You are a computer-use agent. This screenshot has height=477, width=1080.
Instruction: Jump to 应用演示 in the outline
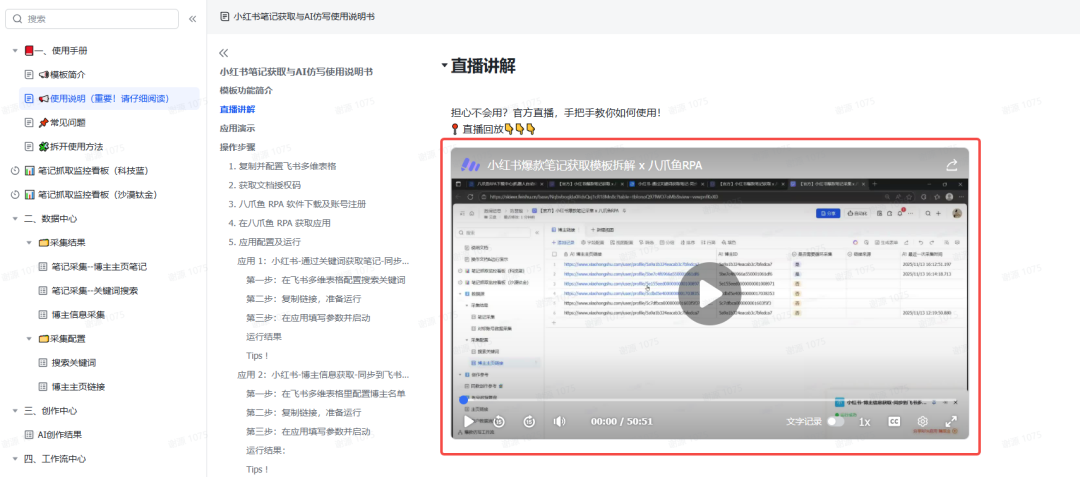point(238,128)
